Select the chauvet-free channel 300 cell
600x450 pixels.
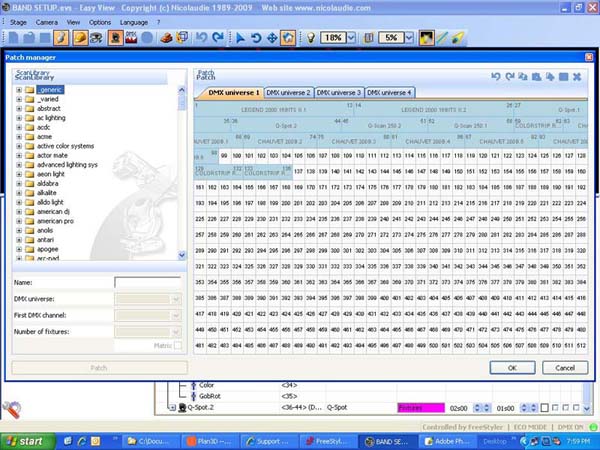pyautogui.click(x=335, y=251)
